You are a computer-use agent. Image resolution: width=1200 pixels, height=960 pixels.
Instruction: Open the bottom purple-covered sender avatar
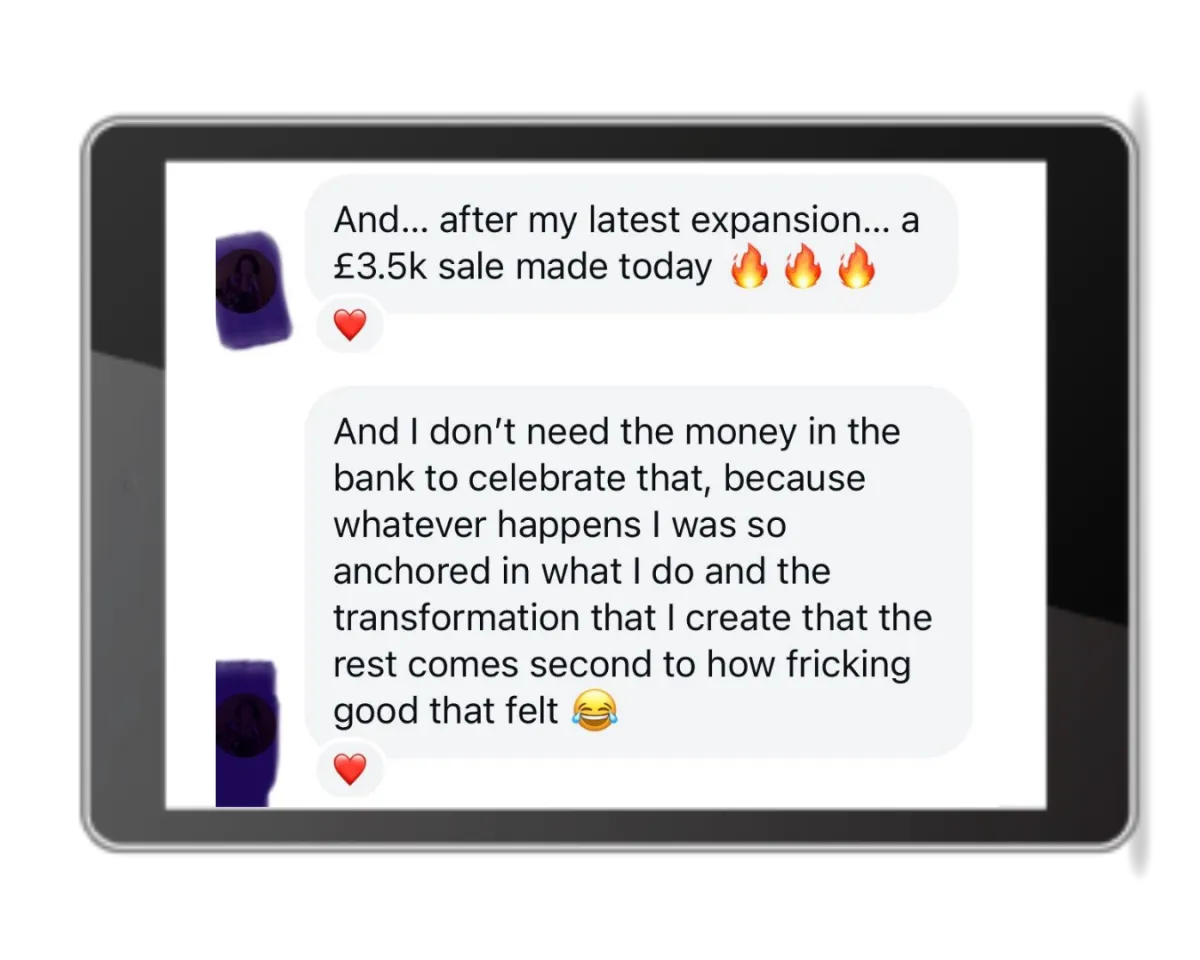pos(246,733)
